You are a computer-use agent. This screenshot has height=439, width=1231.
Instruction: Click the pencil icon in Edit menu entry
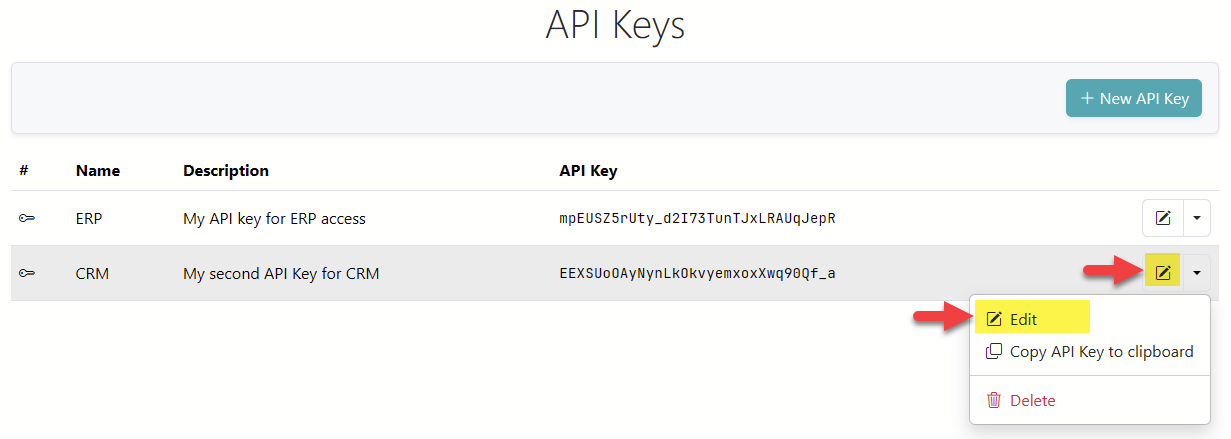pyautogui.click(x=994, y=320)
